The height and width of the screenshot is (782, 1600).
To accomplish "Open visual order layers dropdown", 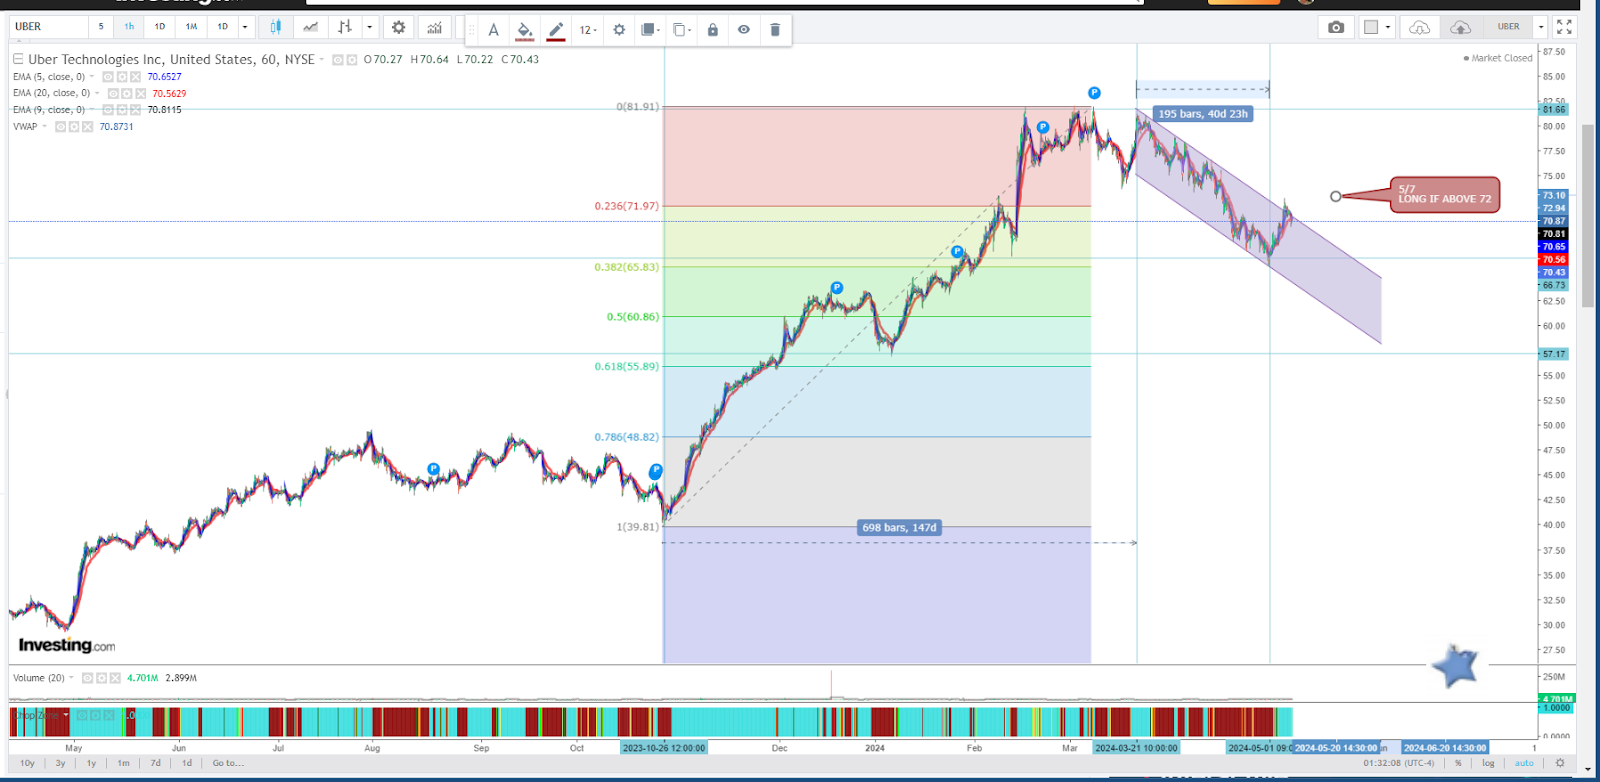I will click(650, 30).
